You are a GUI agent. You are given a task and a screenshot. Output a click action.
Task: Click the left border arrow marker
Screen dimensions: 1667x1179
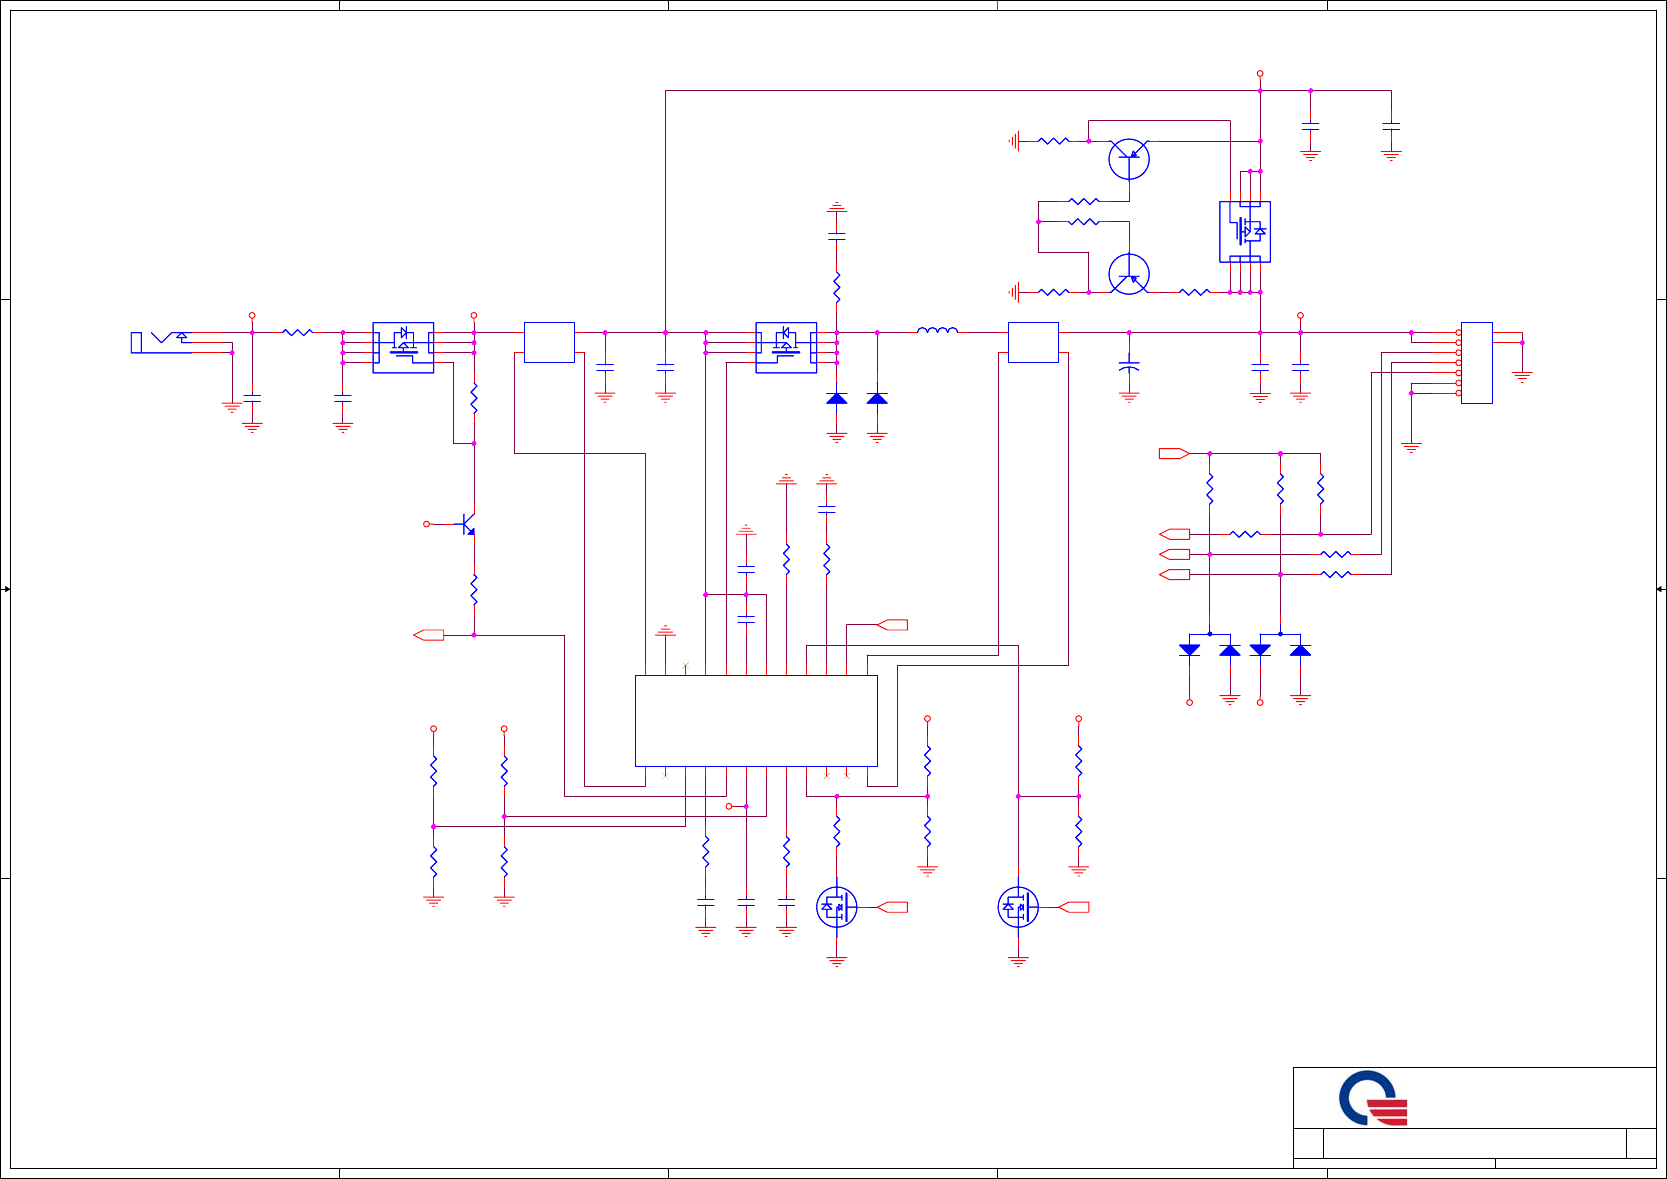click(x=6, y=589)
